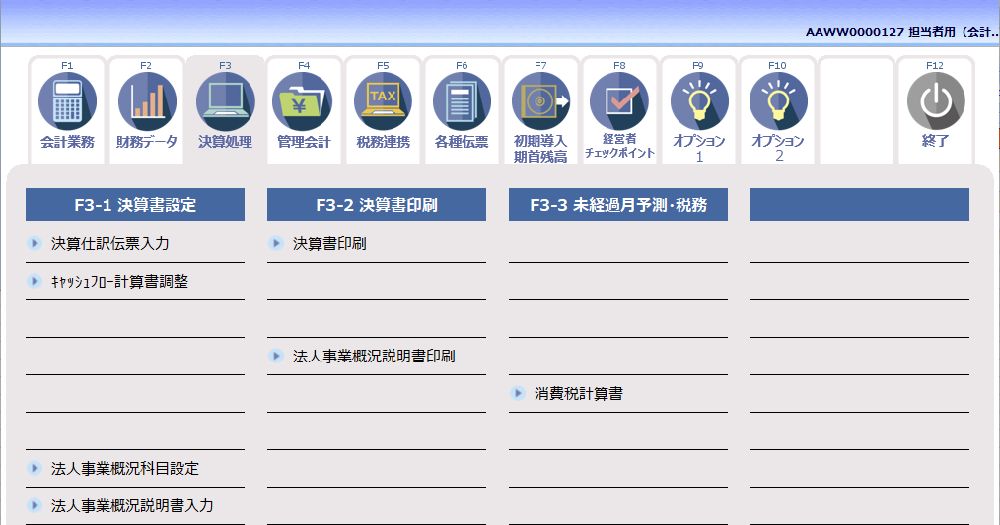Click the 各種伝票 tab label

point(462,142)
